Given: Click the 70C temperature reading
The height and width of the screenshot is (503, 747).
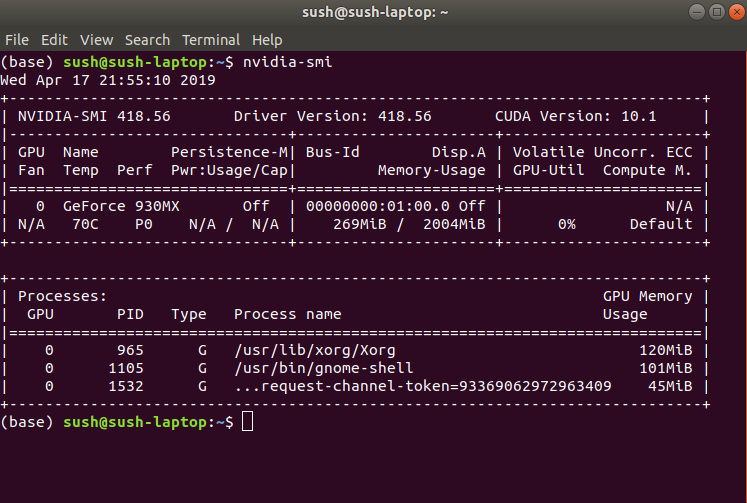Looking at the screenshot, I should pyautogui.click(x=85, y=224).
